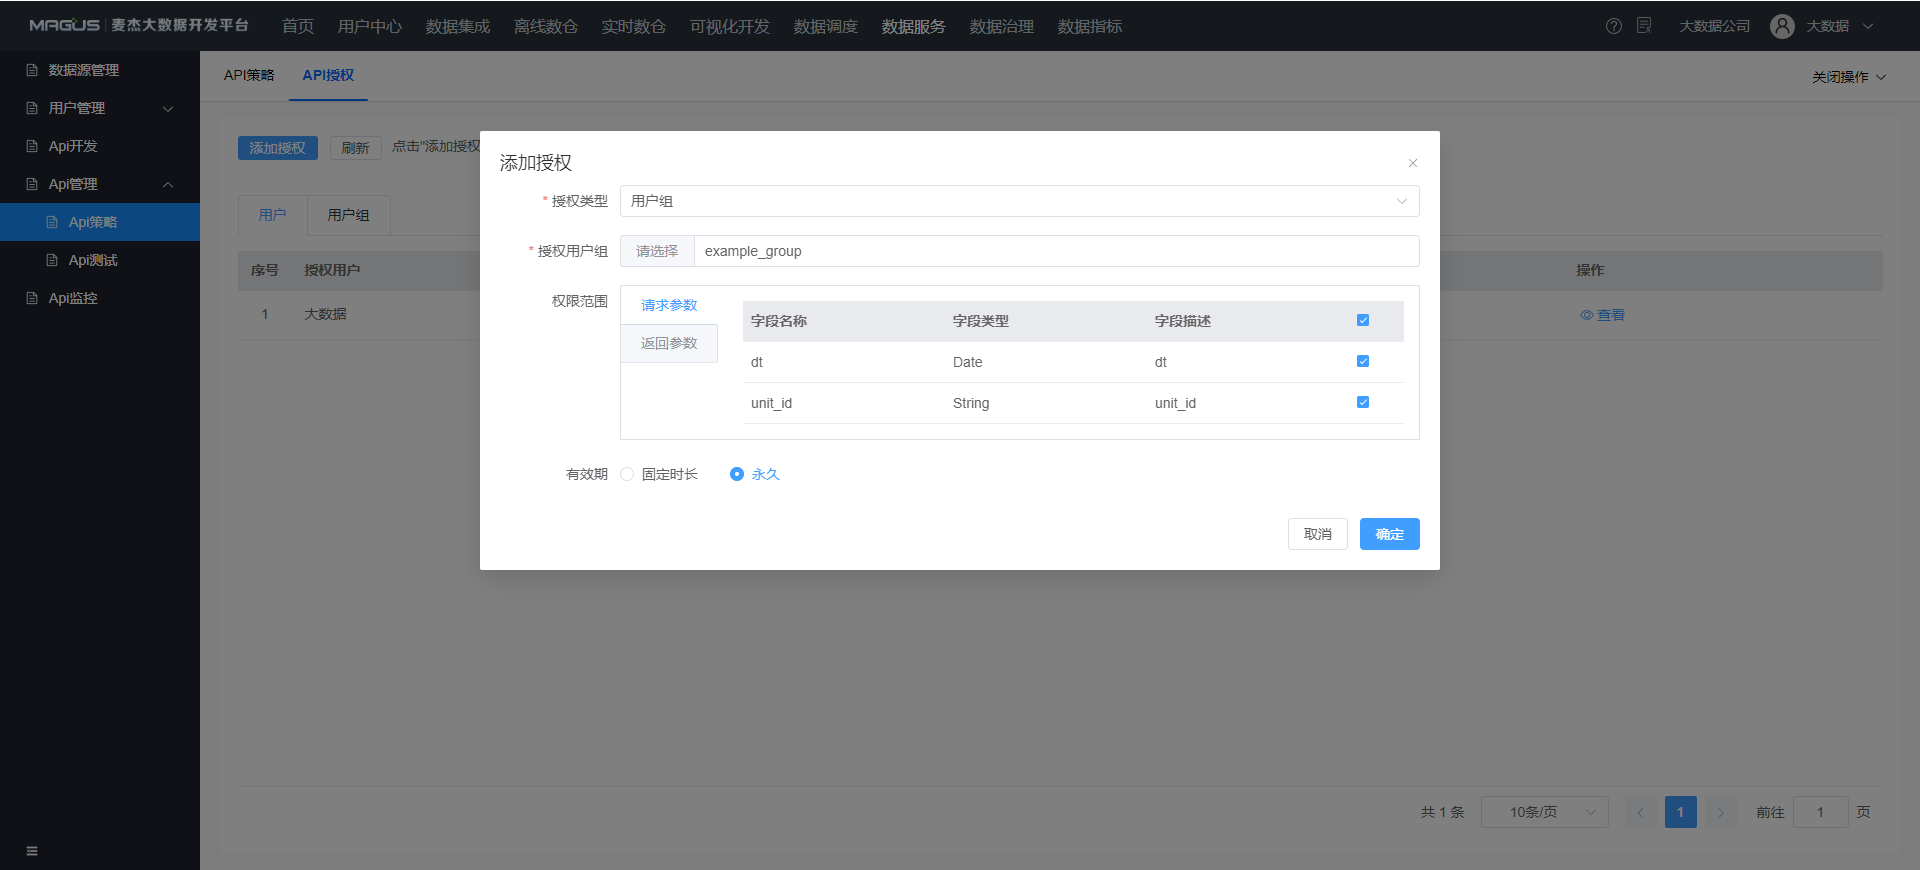This screenshot has width=1920, height=870.
Task: Click the String 字段类型 cell
Action: pyautogui.click(x=971, y=403)
